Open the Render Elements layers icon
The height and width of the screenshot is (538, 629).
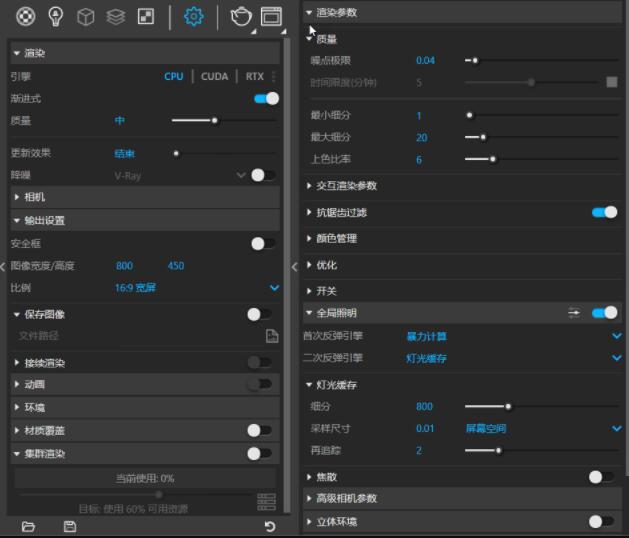116,16
